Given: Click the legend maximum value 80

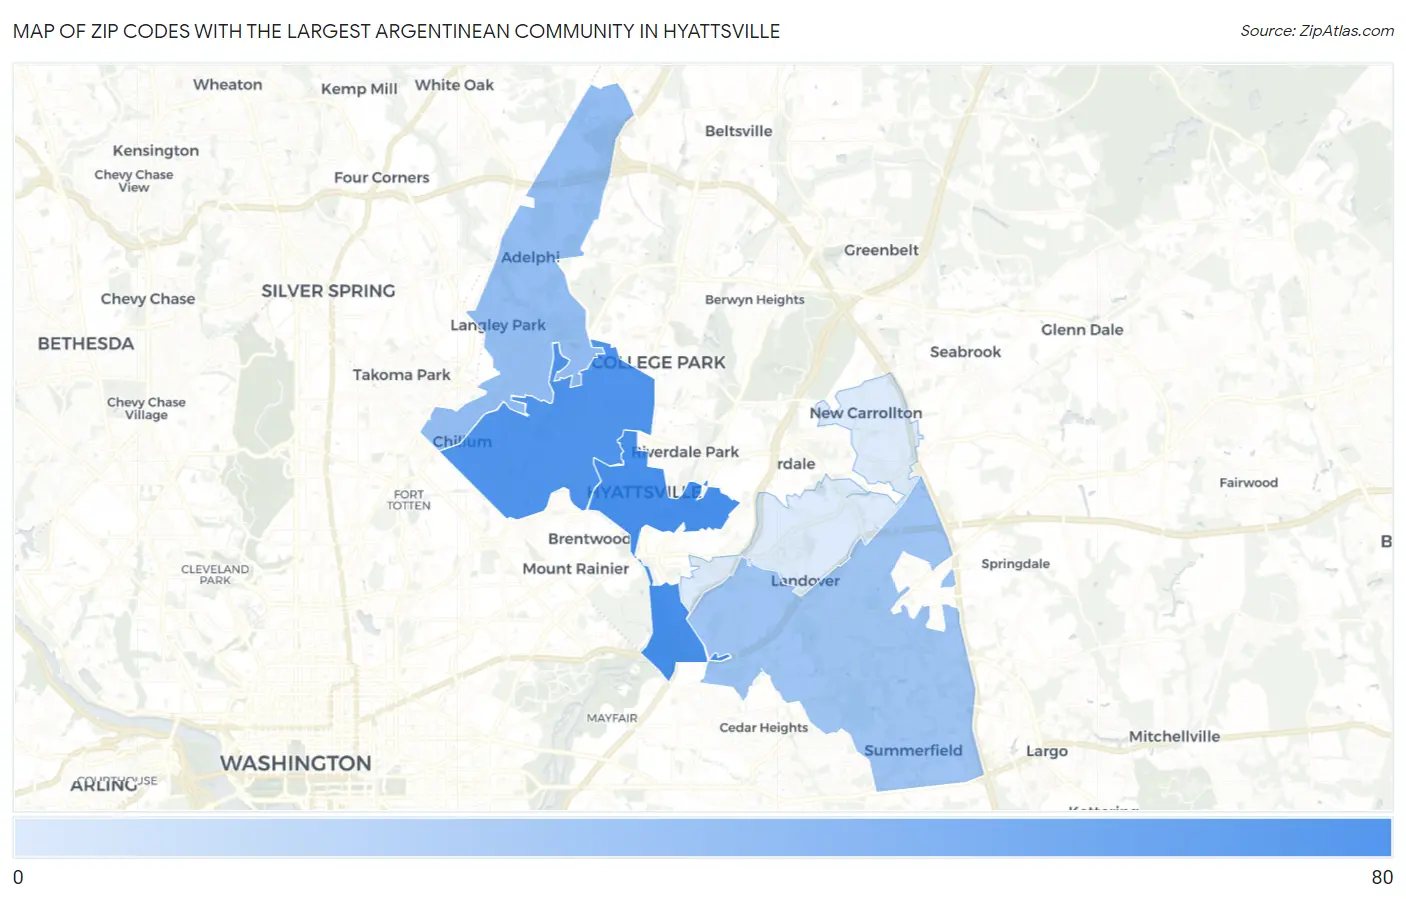Looking at the screenshot, I should point(1382,877).
